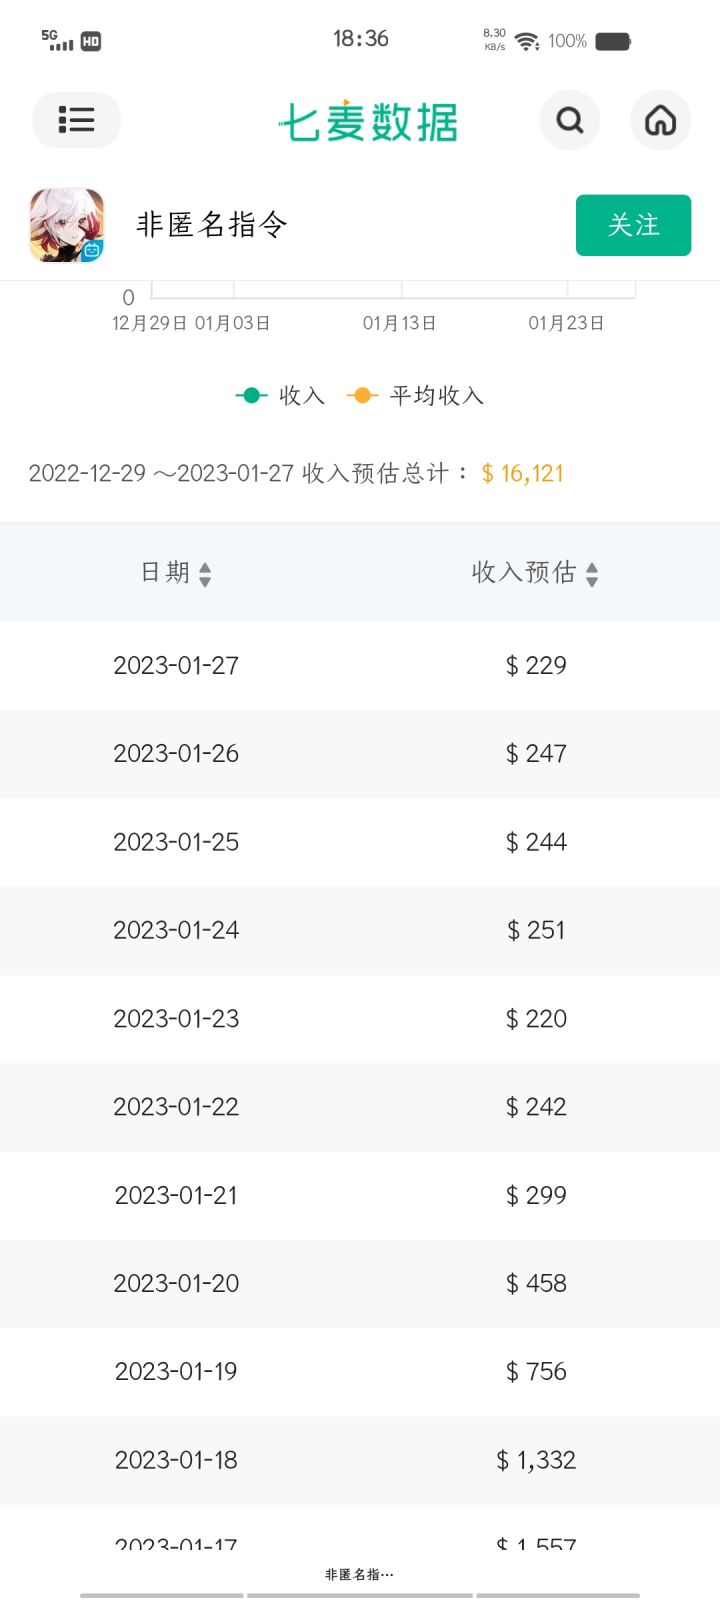The height and width of the screenshot is (1600, 720).
Task: Toggle the 收入 legend series
Action: click(x=280, y=396)
